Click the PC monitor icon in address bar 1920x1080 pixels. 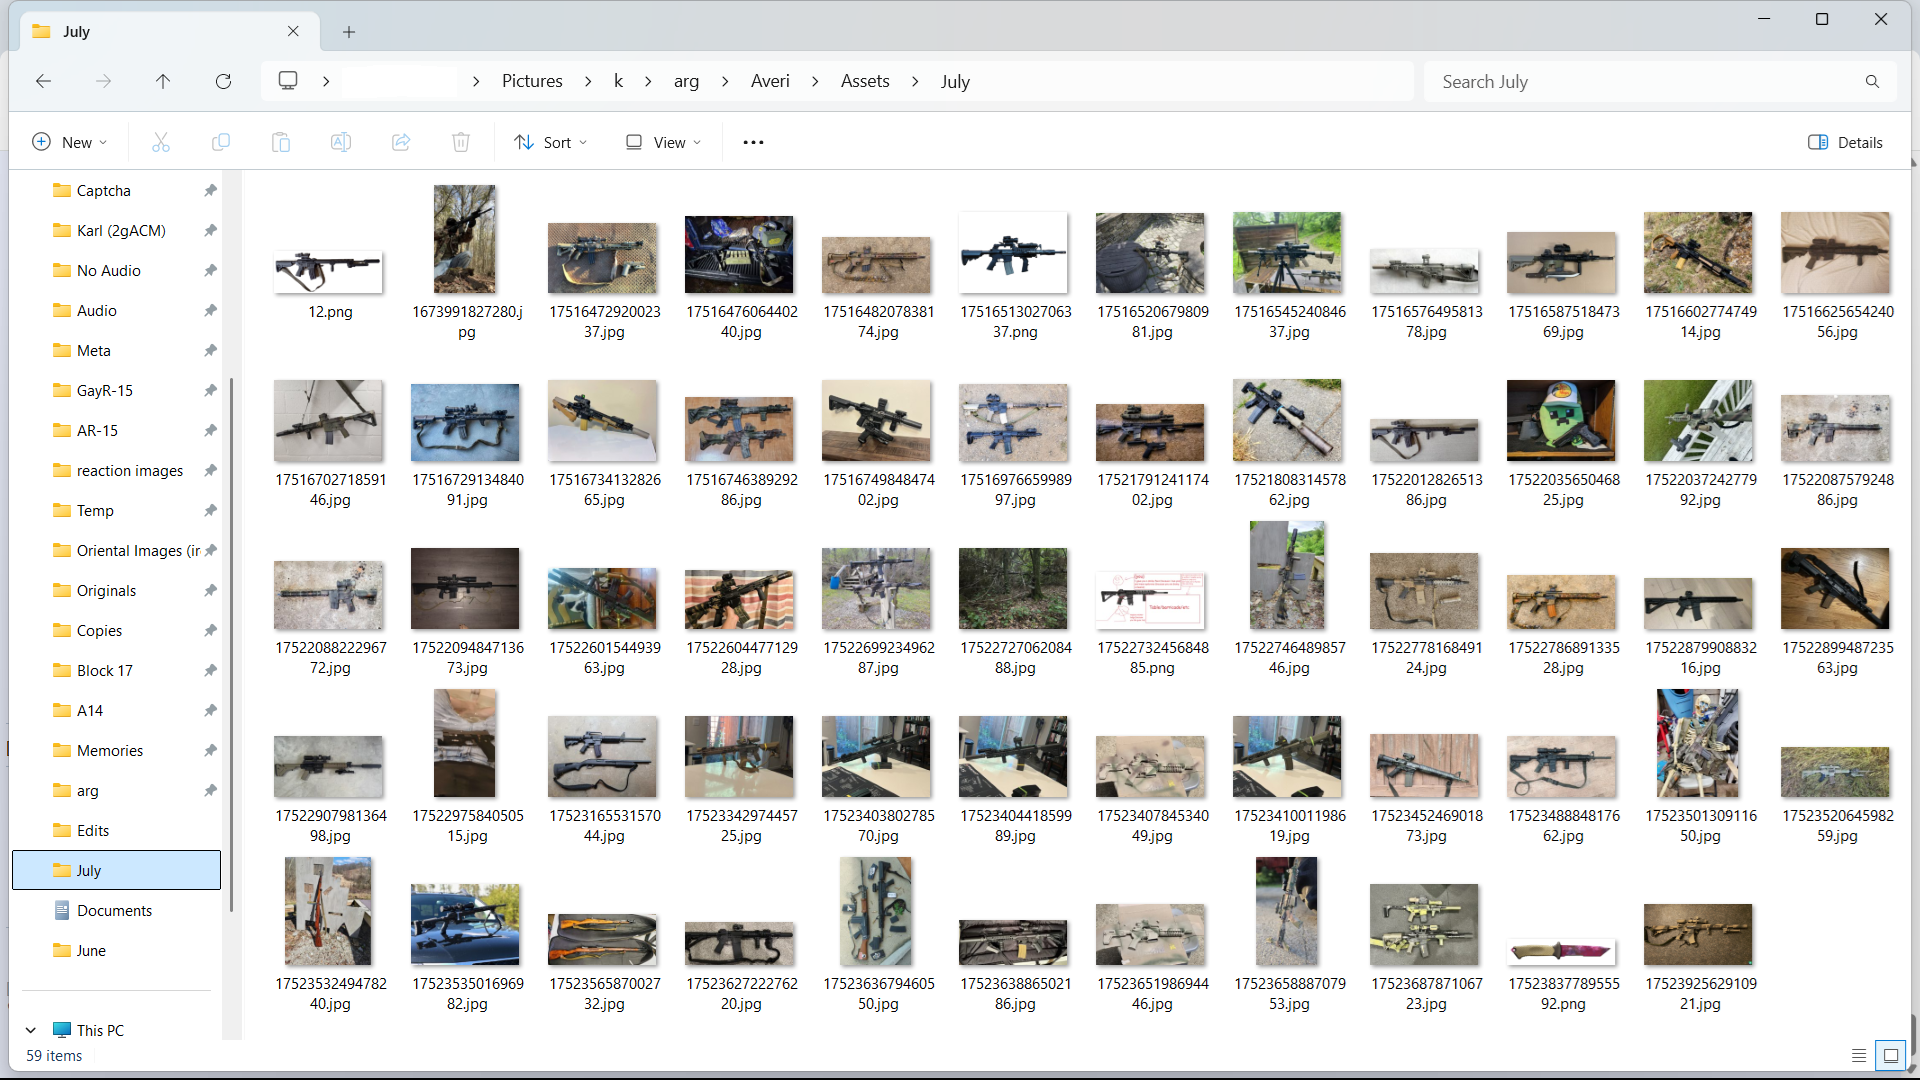coord(288,80)
